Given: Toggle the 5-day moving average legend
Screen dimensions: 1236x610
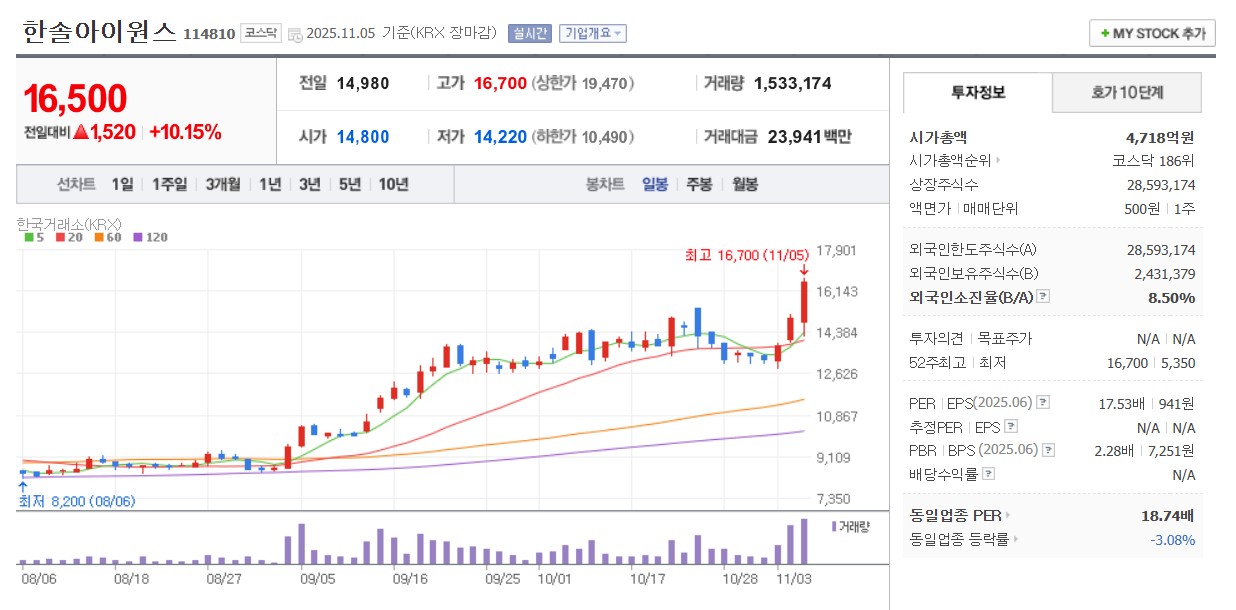Looking at the screenshot, I should 27,237.
